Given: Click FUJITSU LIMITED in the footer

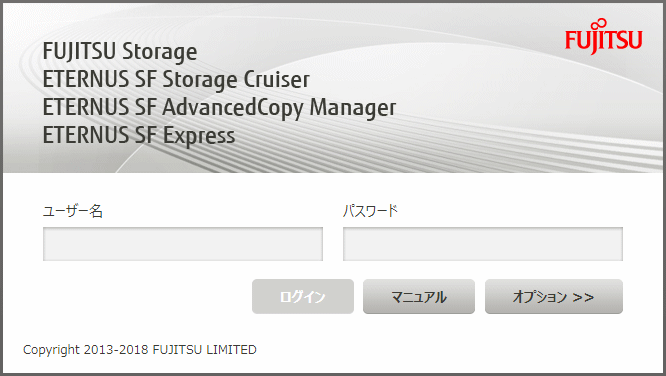Looking at the screenshot, I should 205,350.
